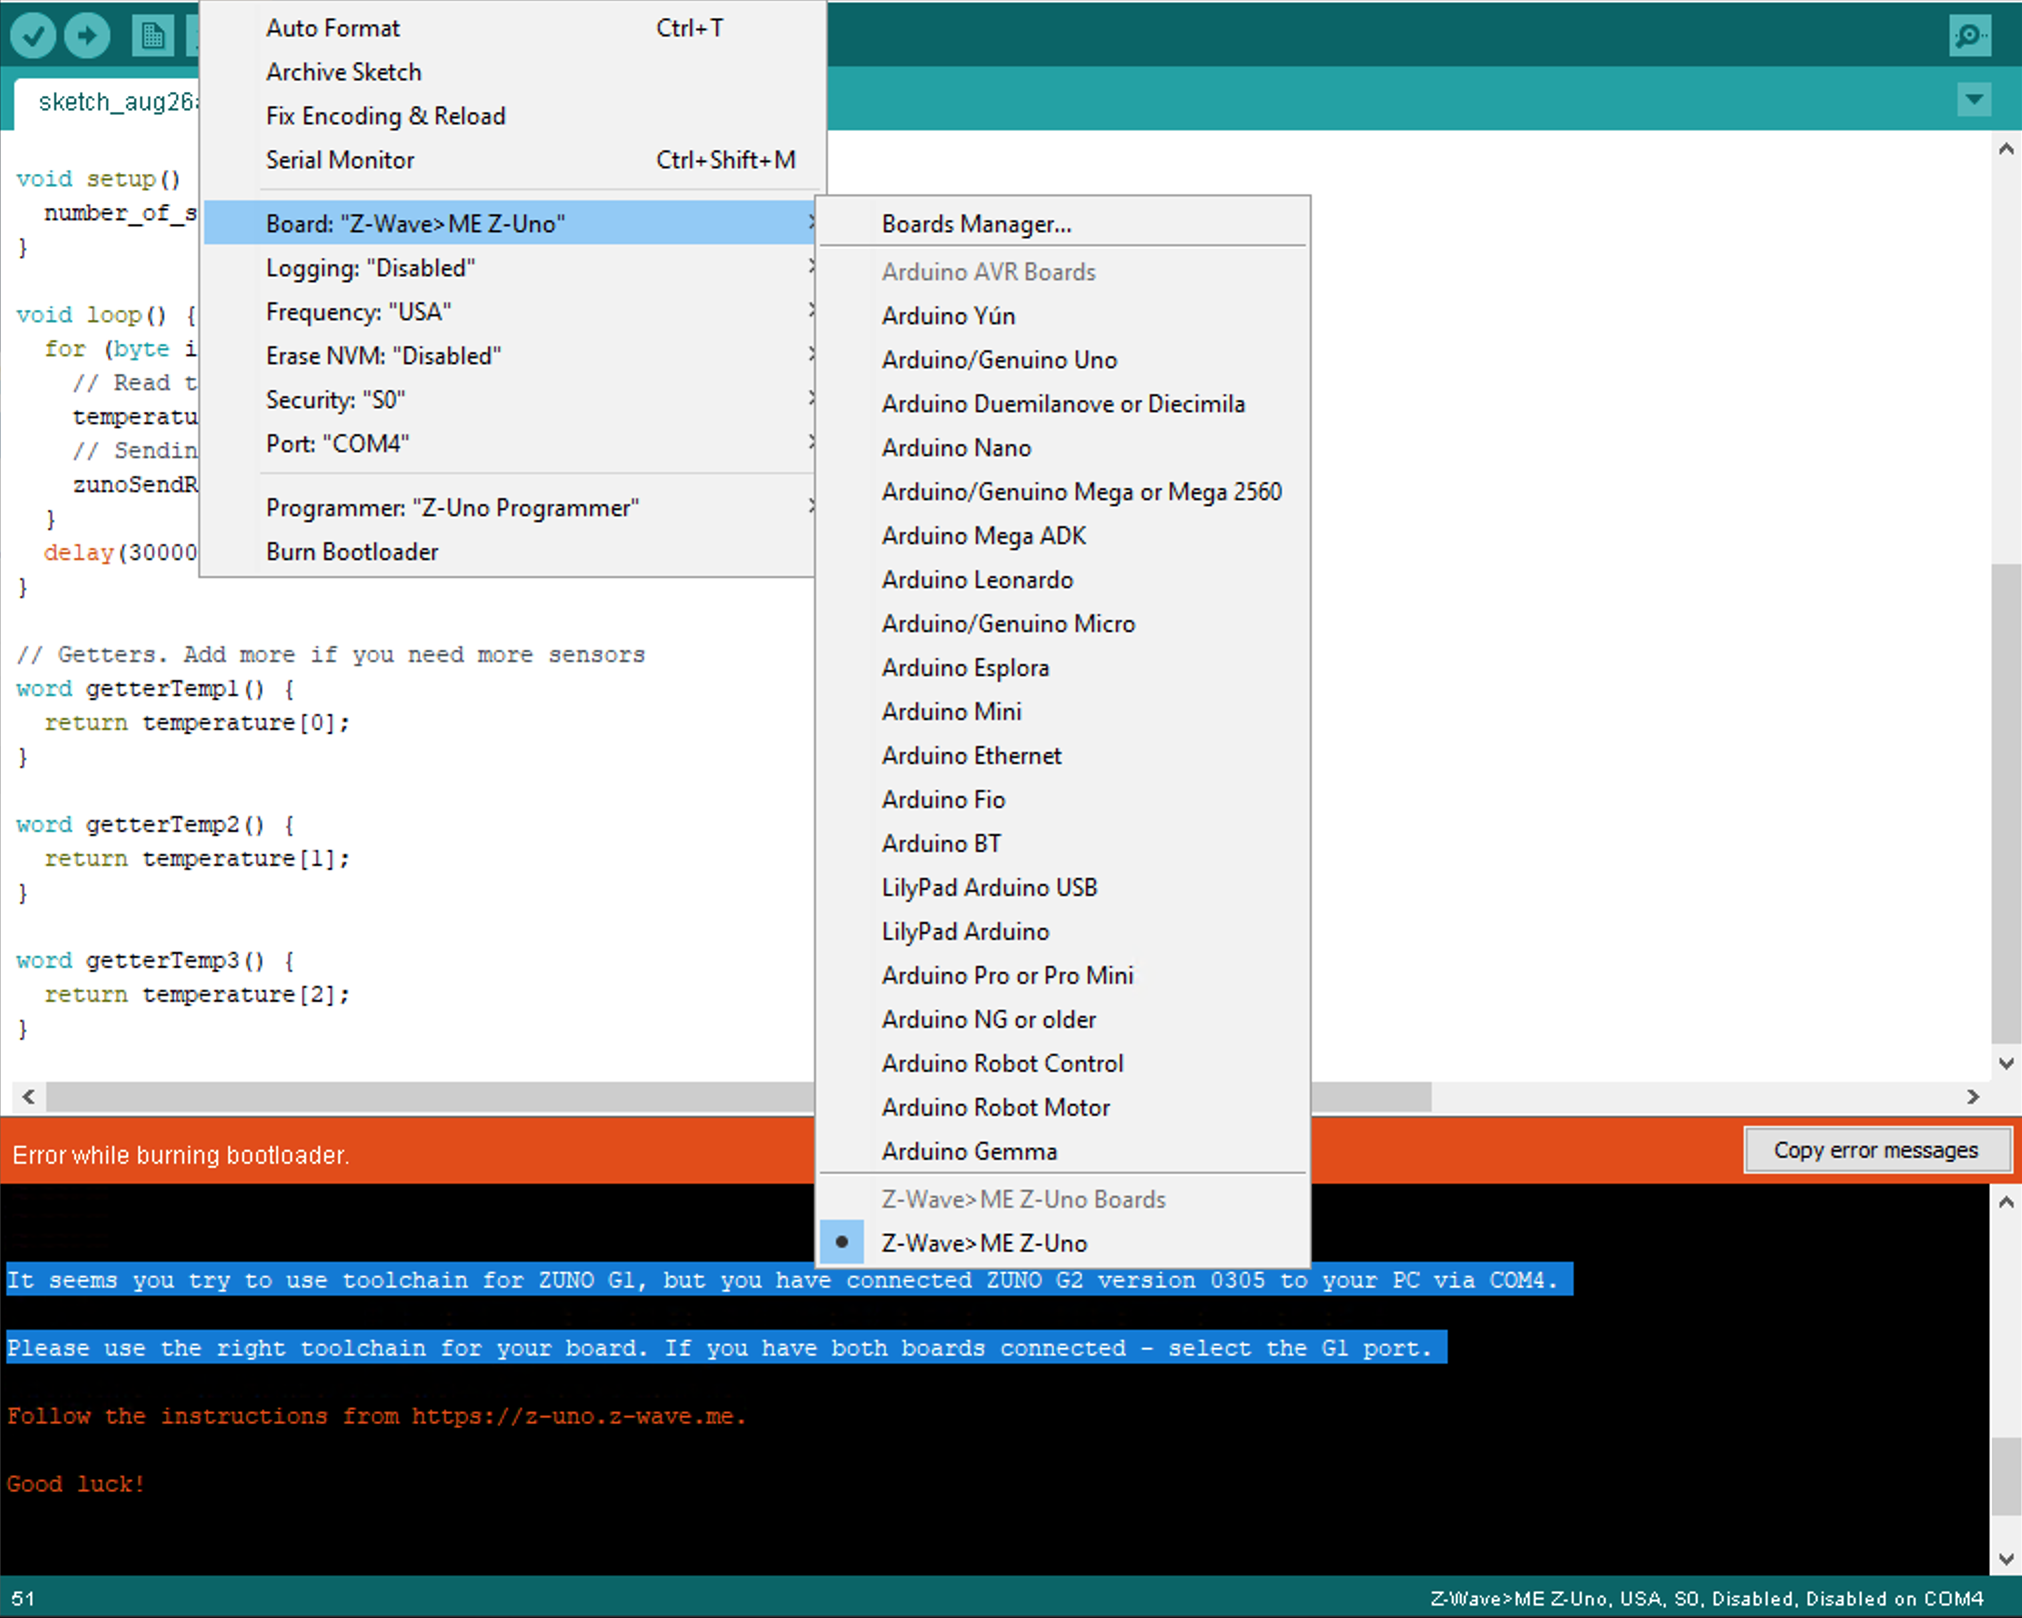The height and width of the screenshot is (1618, 2022).
Task: Select Arduino Yún board
Action: [x=1063, y=316]
